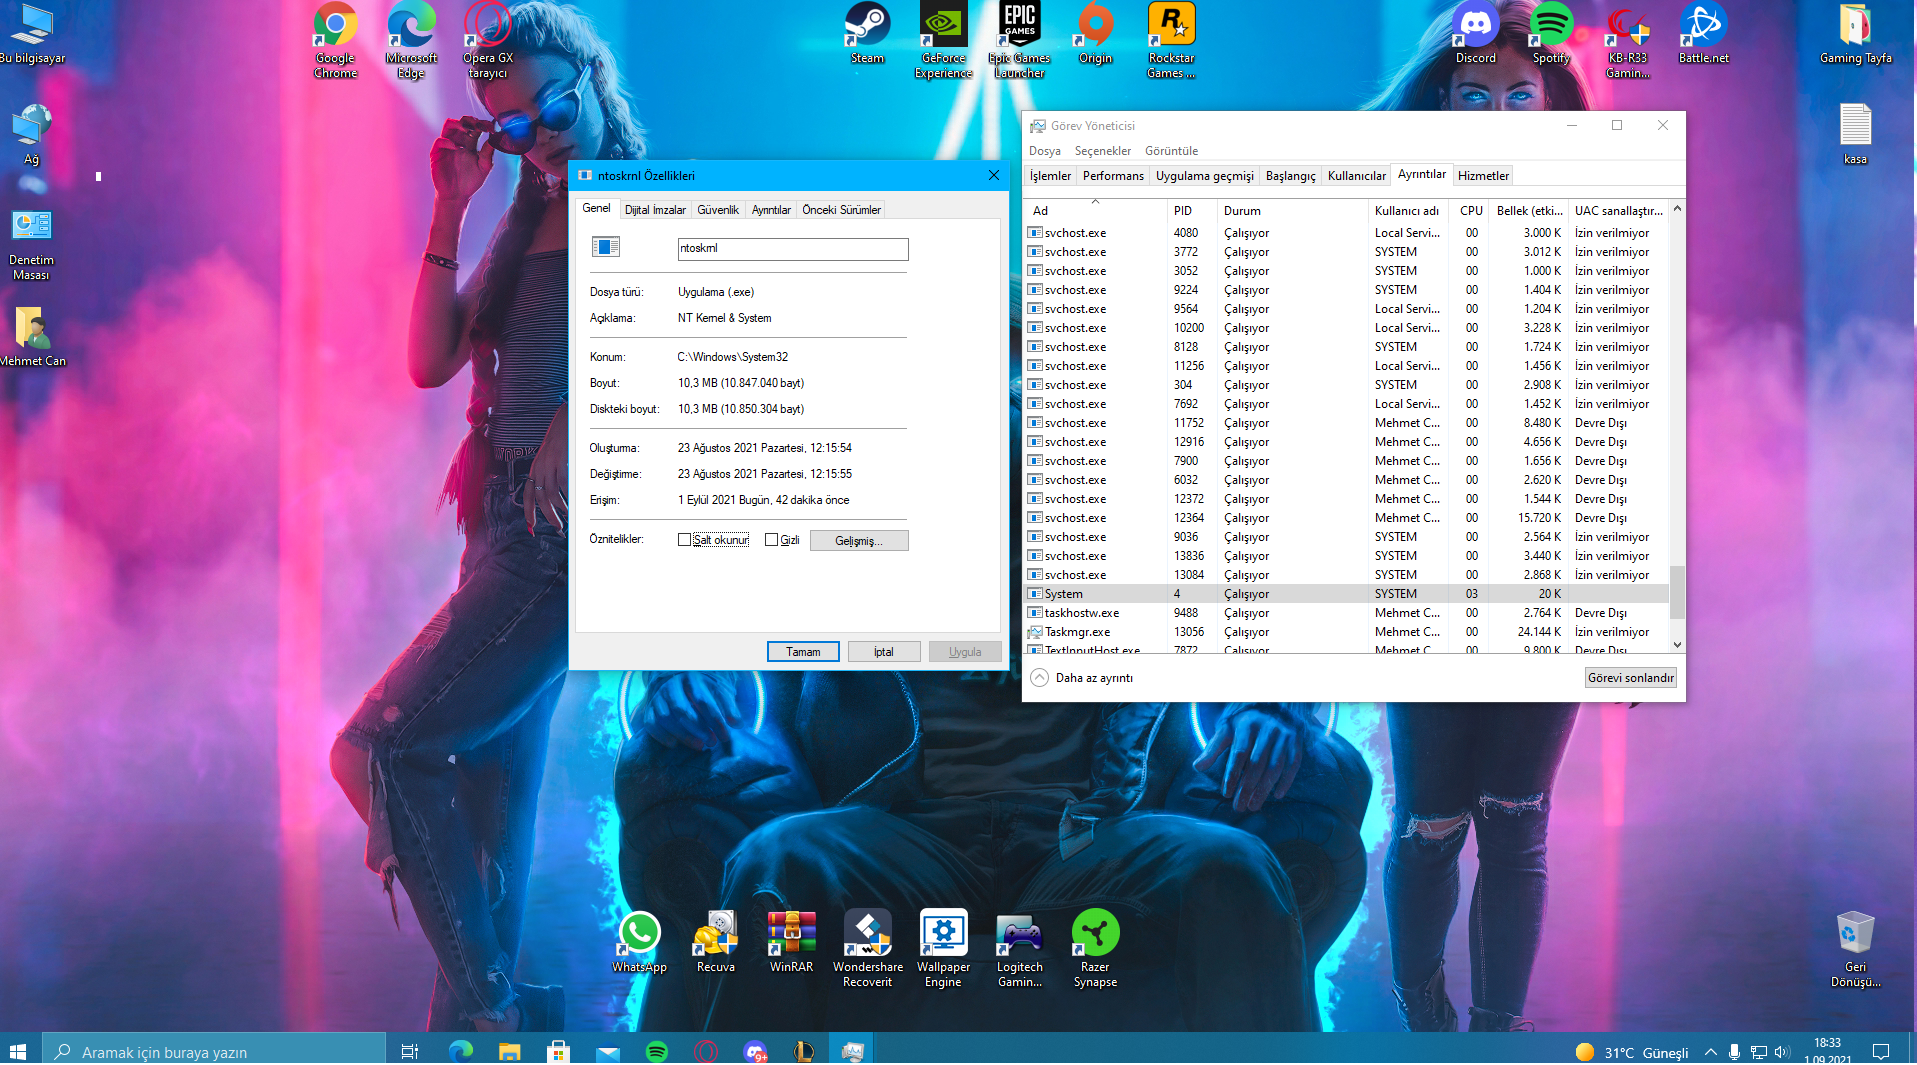Open File Explorer in the taskbar
This screenshot has width=1917, height=1065.
click(x=509, y=1051)
